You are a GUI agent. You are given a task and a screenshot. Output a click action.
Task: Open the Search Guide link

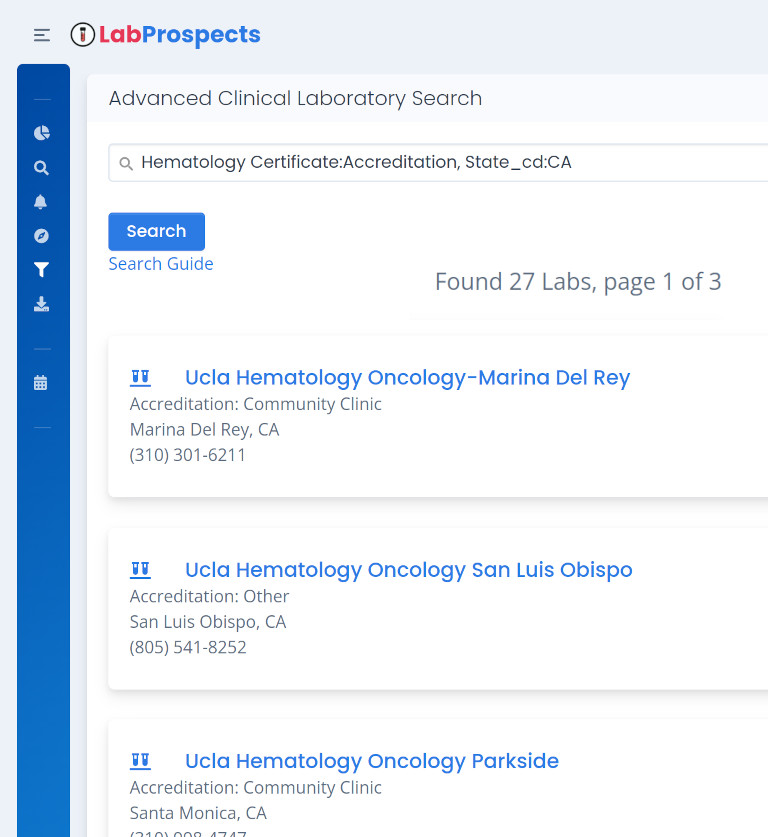point(161,264)
